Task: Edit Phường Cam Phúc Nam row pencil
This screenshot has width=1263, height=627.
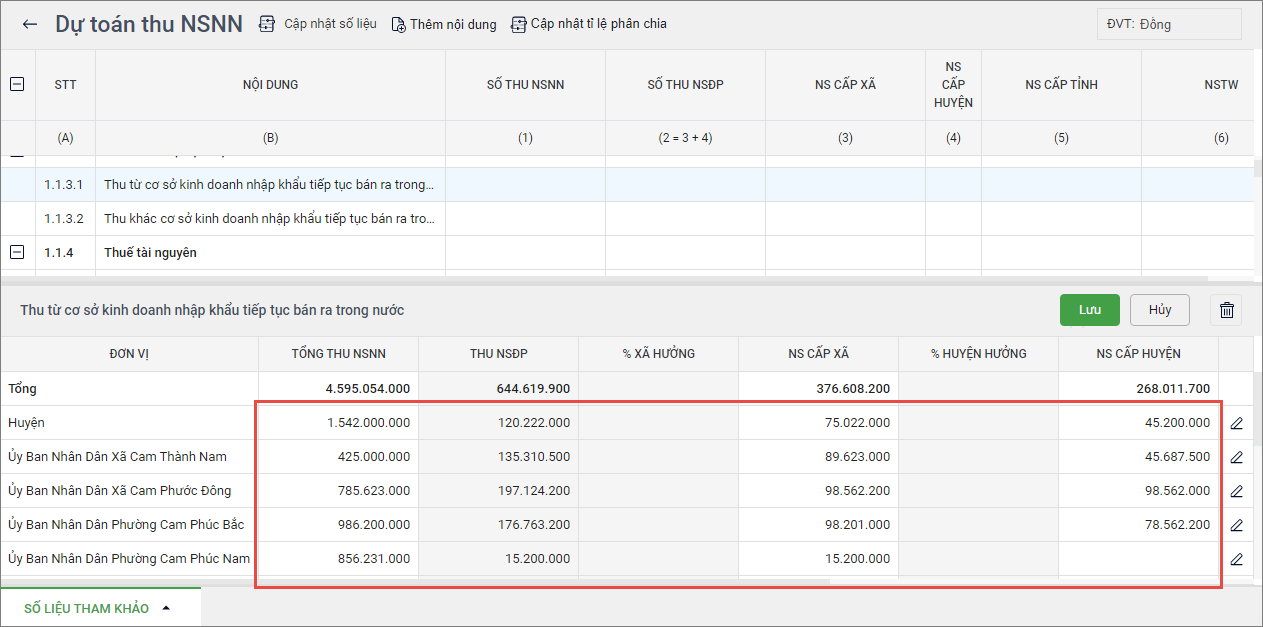Action: (1236, 559)
